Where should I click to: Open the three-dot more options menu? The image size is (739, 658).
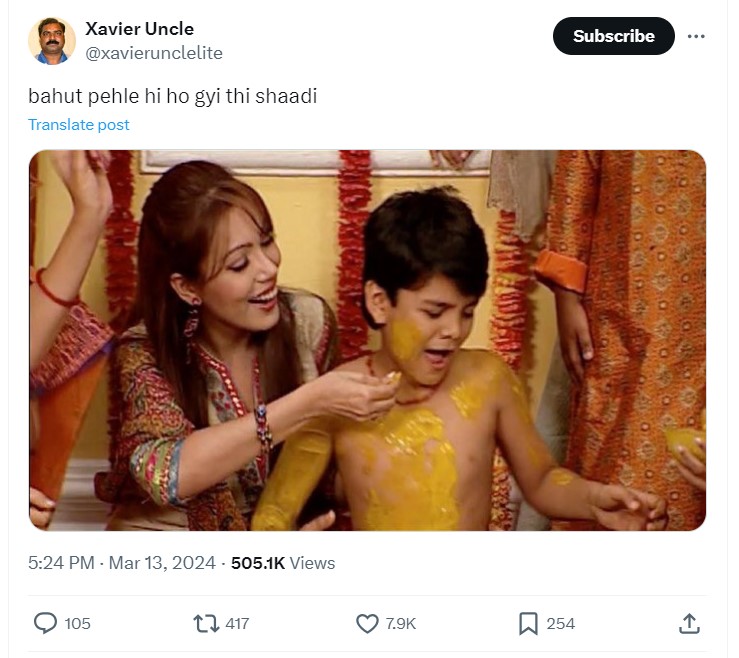pos(696,36)
